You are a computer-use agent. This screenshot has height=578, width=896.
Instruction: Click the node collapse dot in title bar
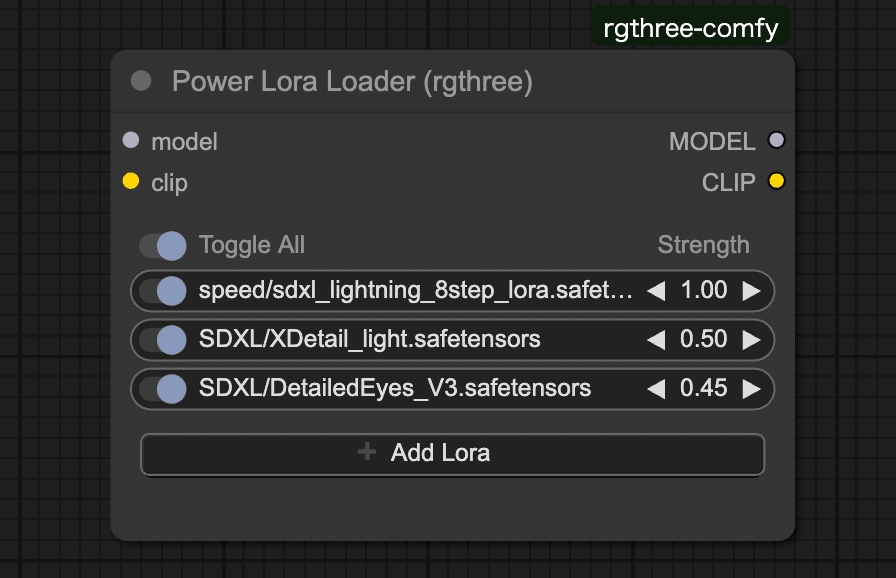coord(141,81)
